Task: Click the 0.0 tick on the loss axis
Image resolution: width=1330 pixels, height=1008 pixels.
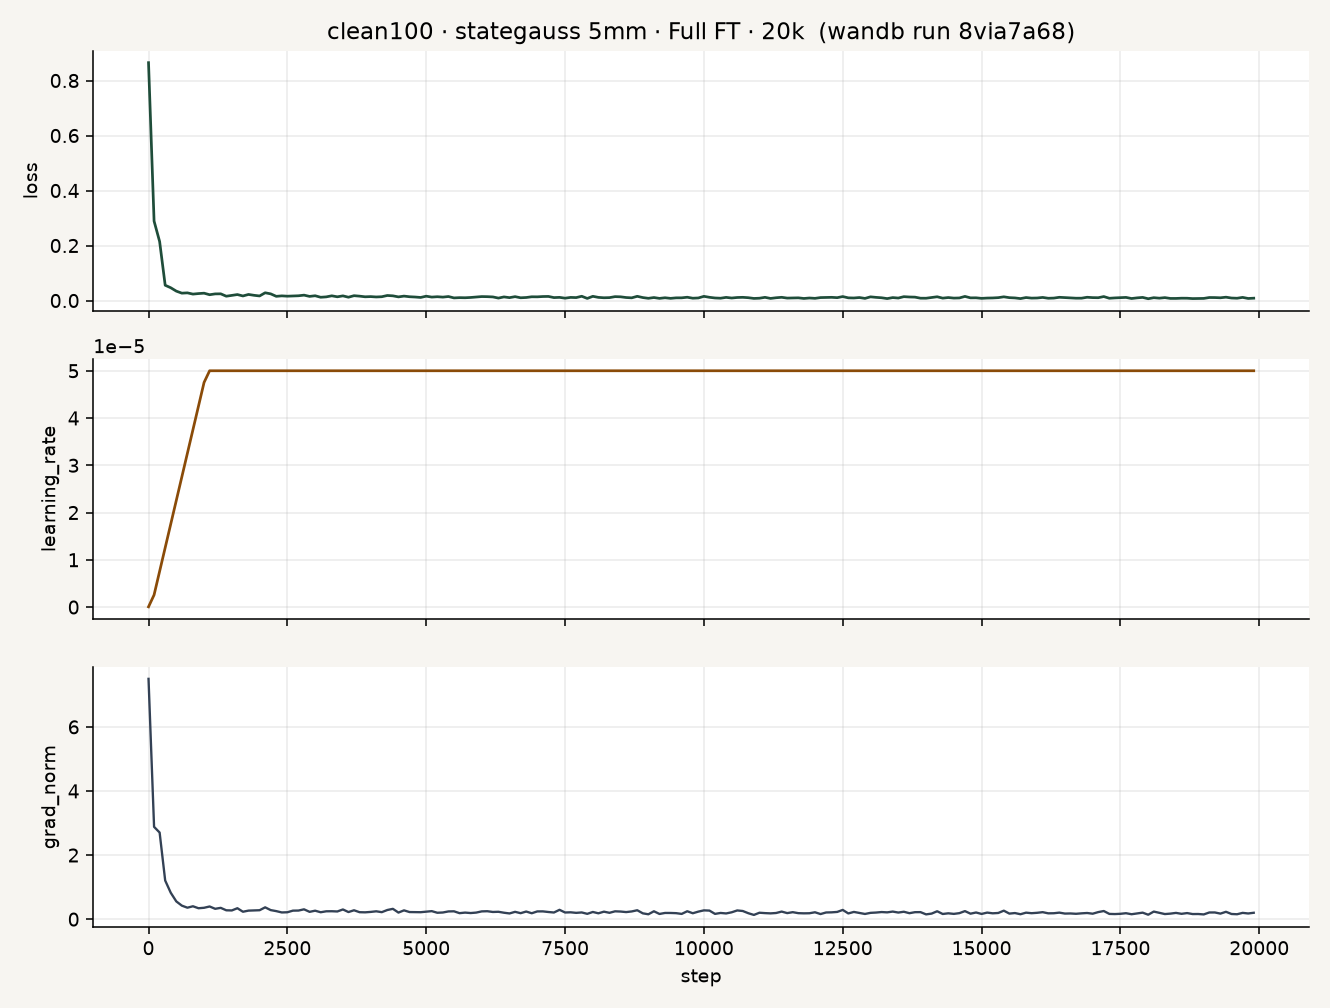Action: 65,301
